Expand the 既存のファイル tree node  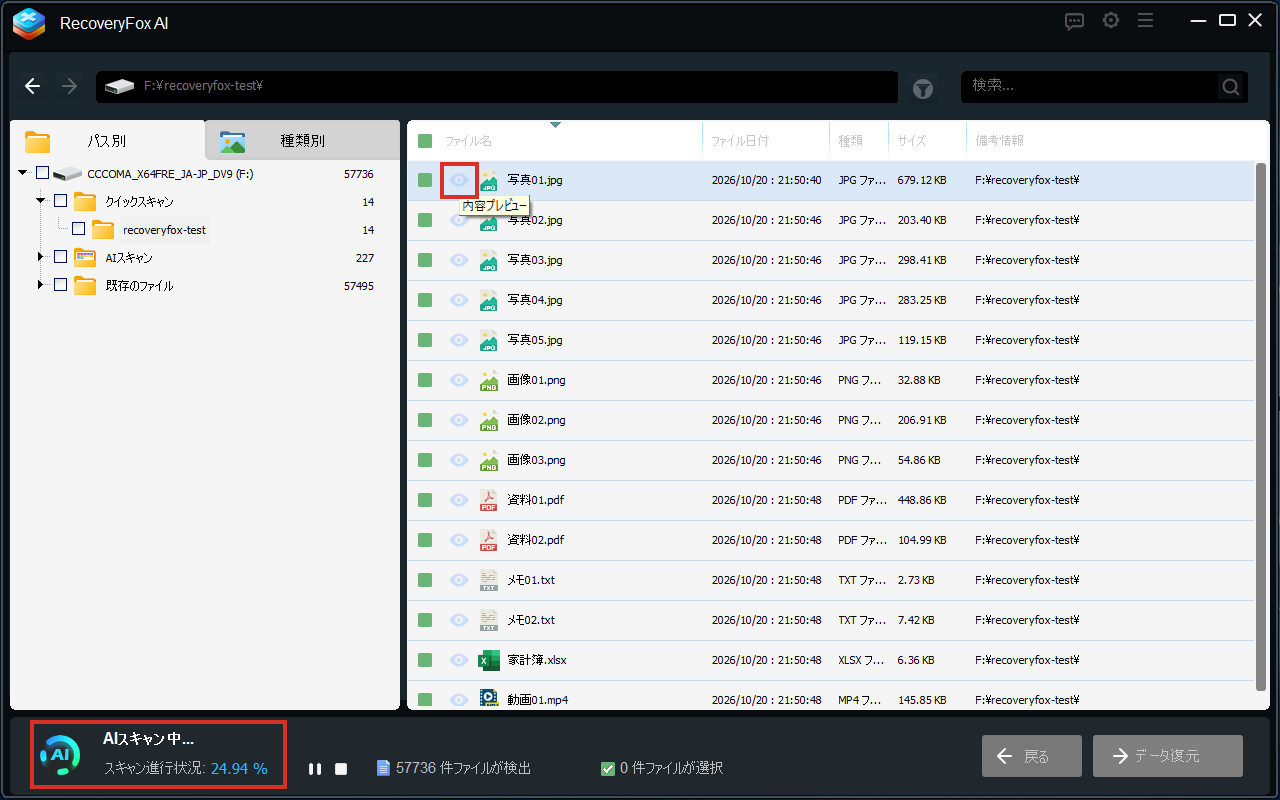(x=41, y=285)
